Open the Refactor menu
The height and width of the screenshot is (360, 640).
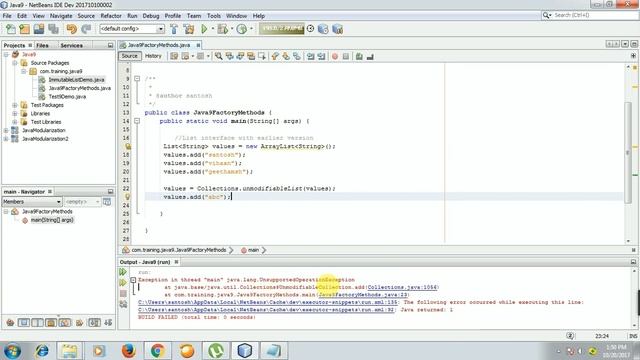[x=111, y=16]
